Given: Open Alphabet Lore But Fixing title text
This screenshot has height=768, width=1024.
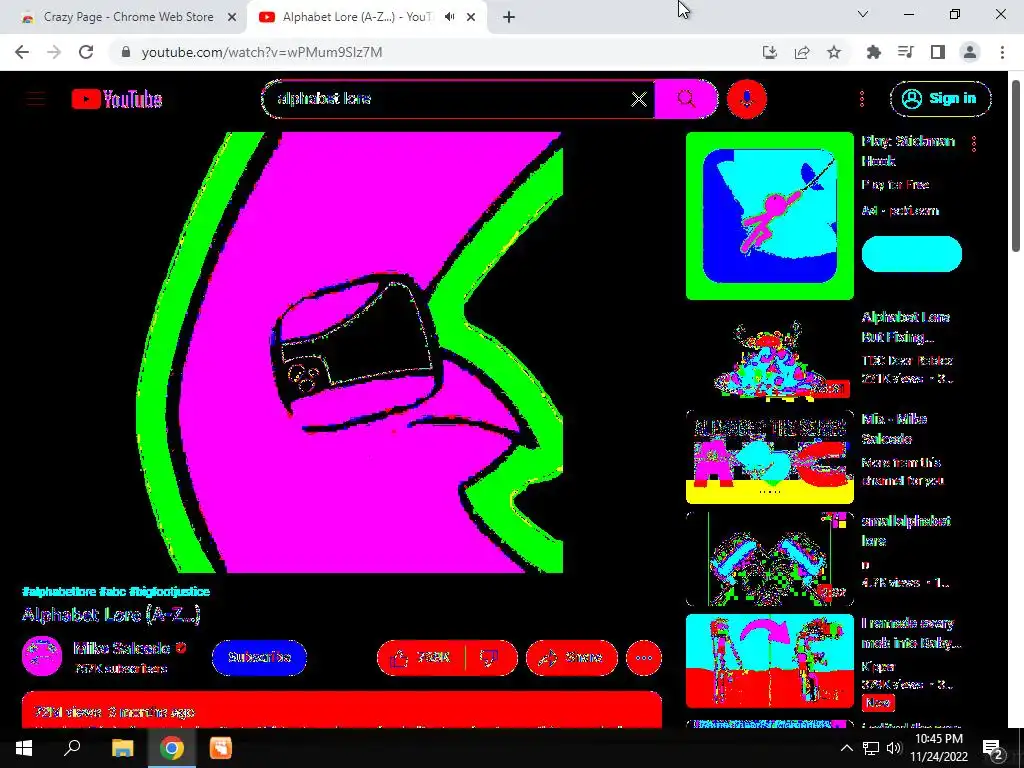Looking at the screenshot, I should (906, 327).
